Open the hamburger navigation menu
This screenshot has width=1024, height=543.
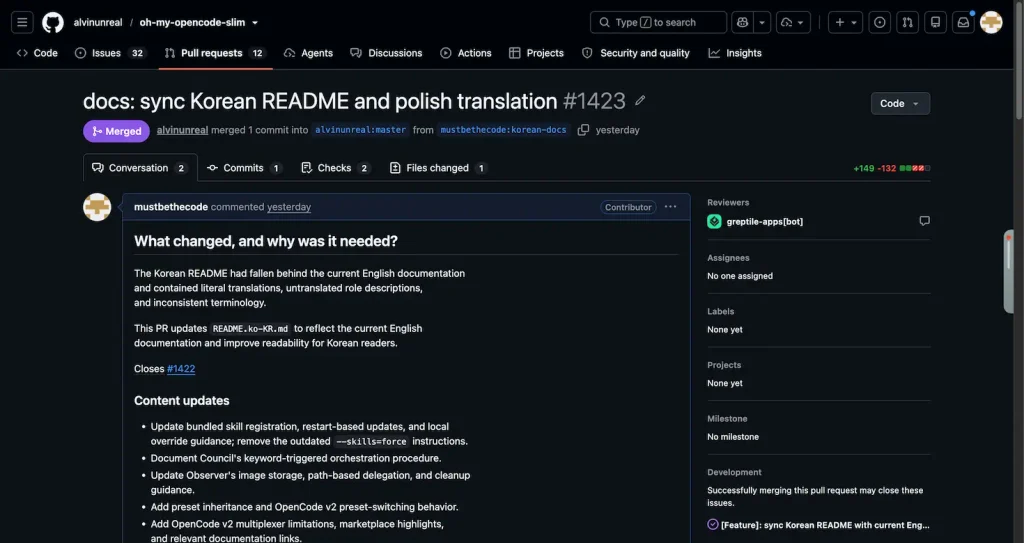pos(22,22)
